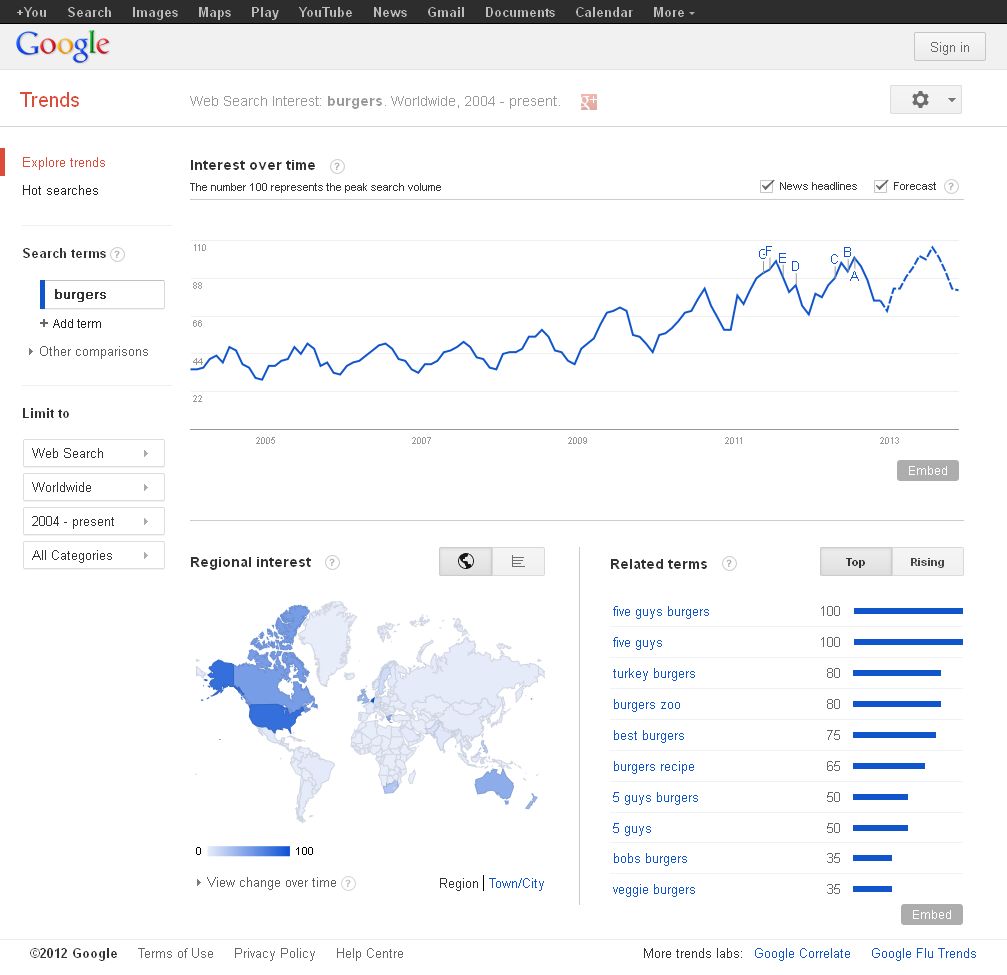
Task: Open Terms of Use in footer
Action: click(x=175, y=954)
